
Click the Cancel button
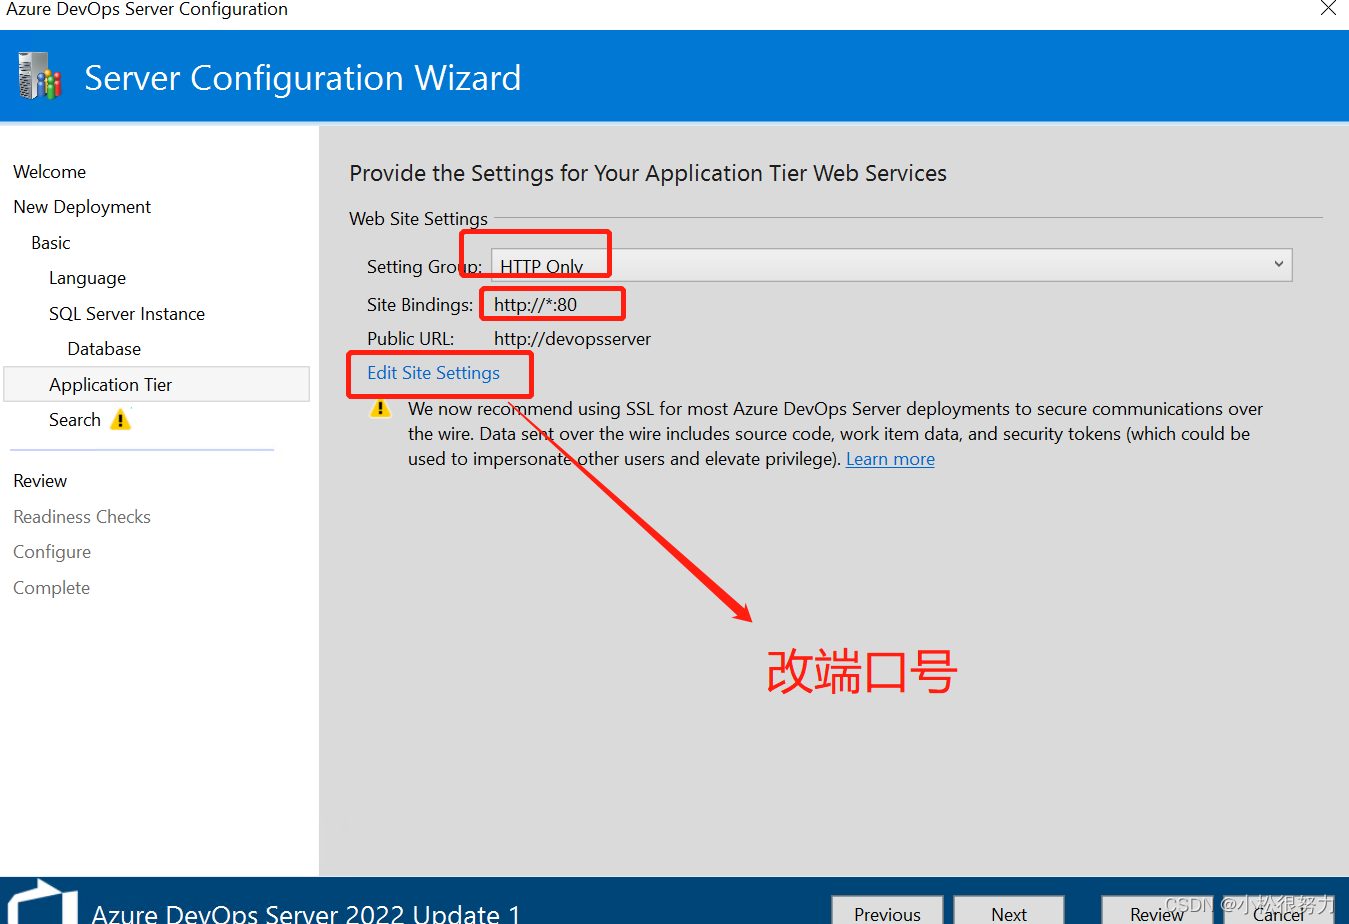1279,911
